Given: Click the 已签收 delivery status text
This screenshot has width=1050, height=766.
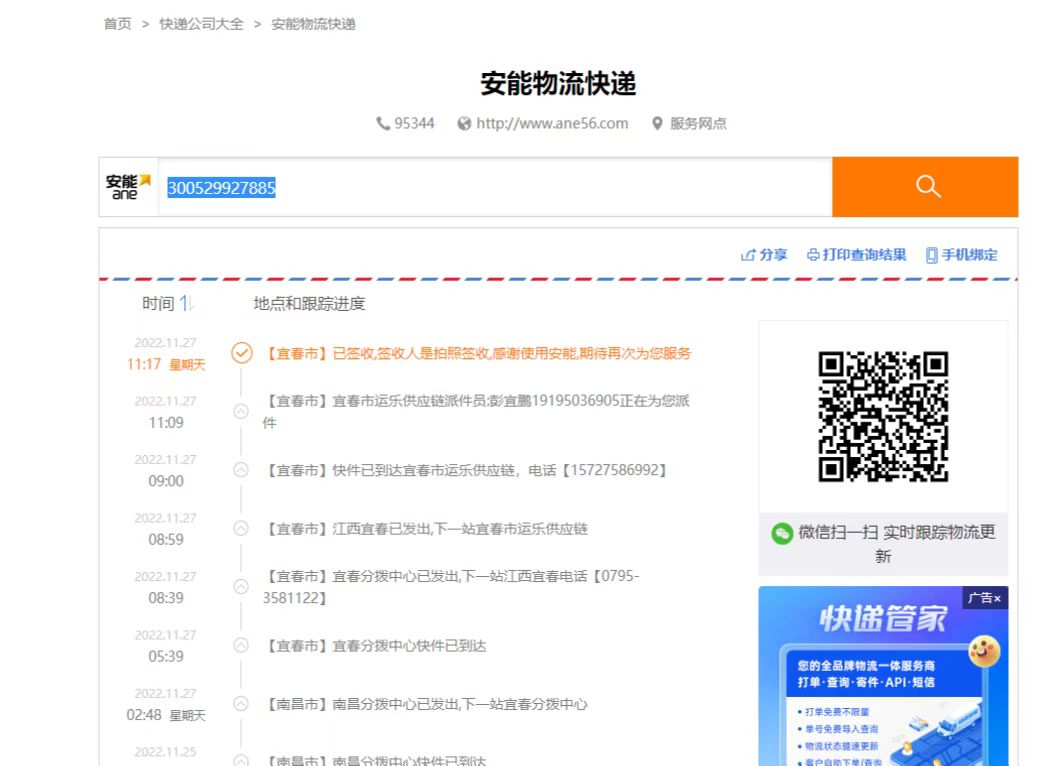Looking at the screenshot, I should coord(477,354).
